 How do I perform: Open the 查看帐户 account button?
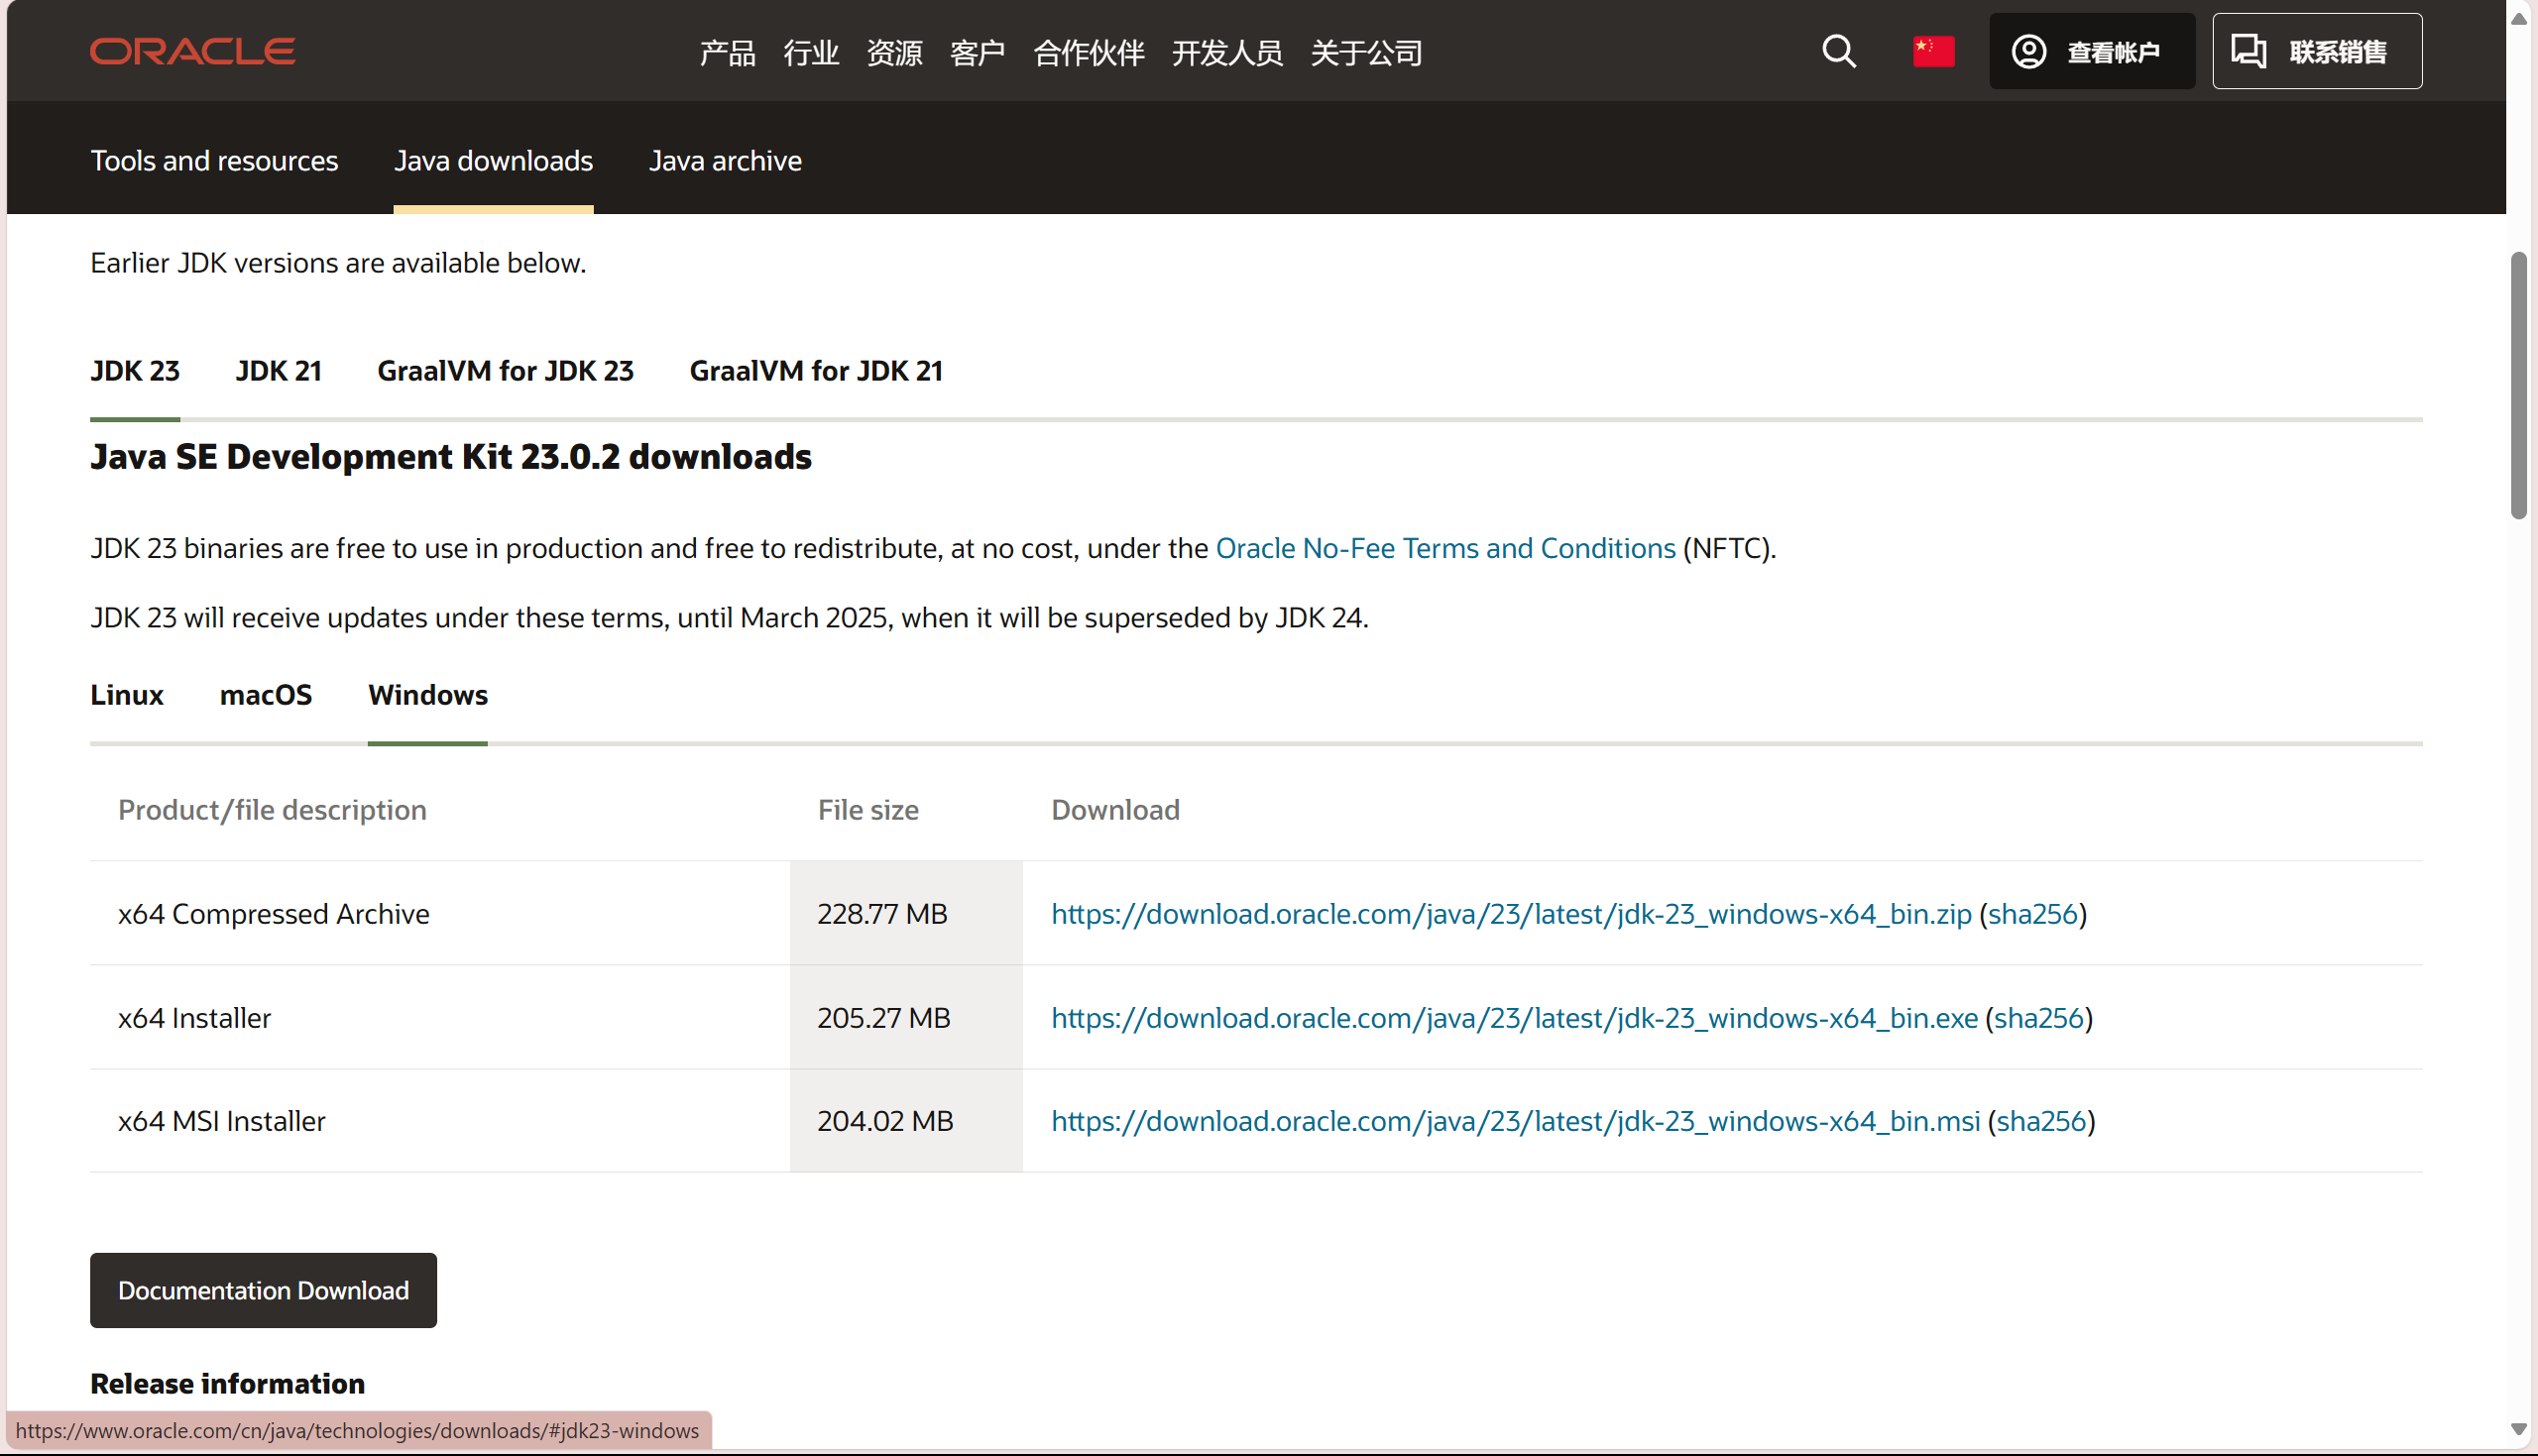pos(2091,51)
